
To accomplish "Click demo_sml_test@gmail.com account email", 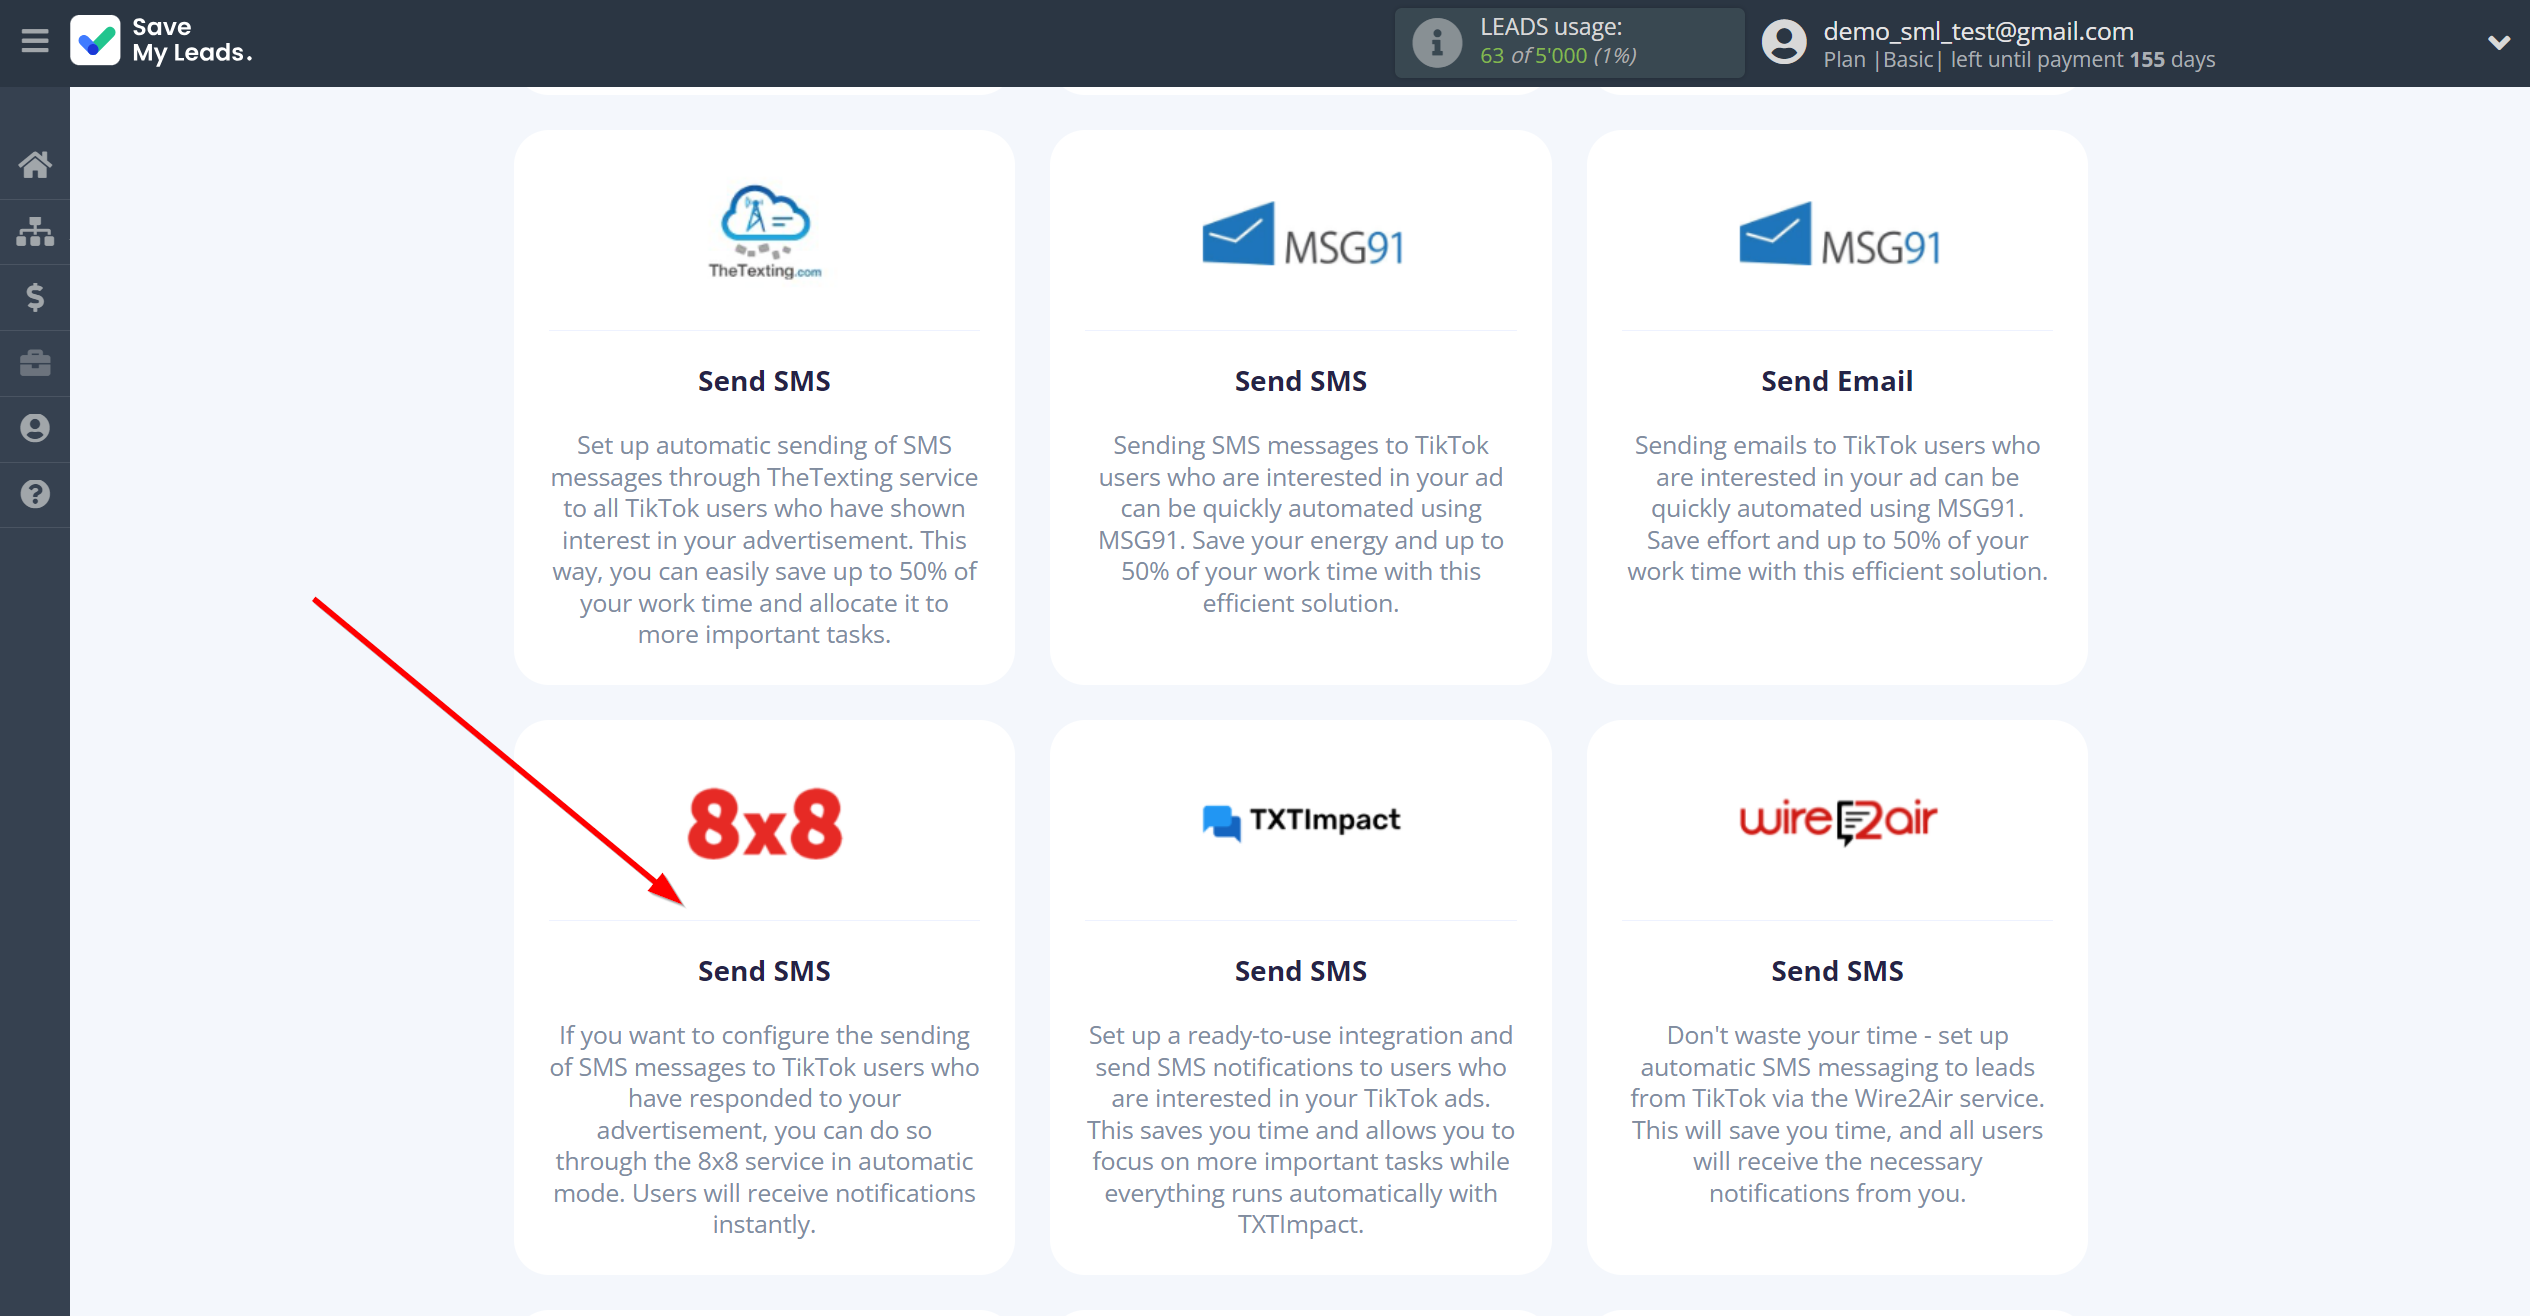I will click(1978, 31).
